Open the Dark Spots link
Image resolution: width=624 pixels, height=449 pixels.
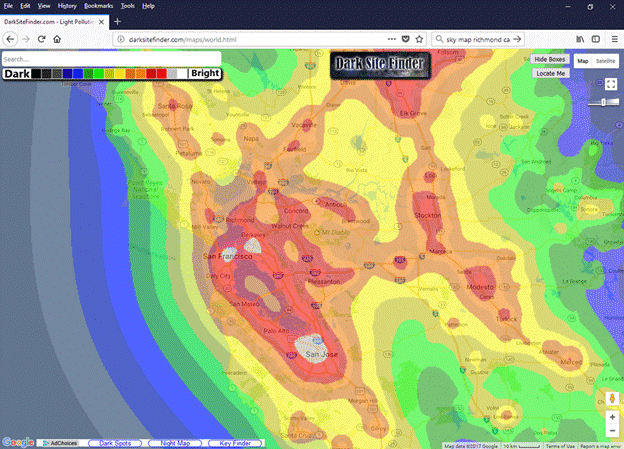tap(113, 442)
